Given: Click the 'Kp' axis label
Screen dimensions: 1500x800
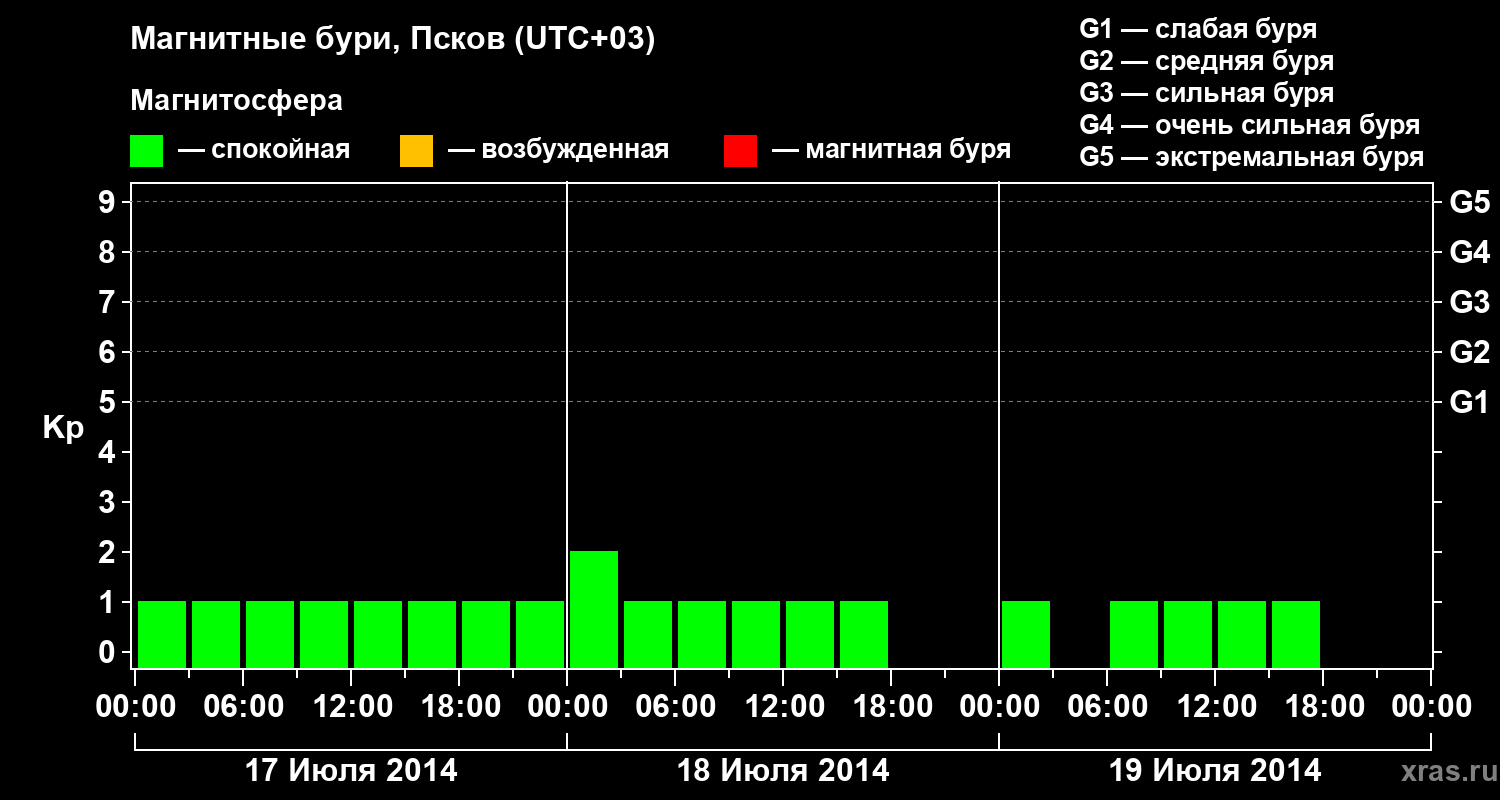Looking at the screenshot, I should [x=64, y=428].
